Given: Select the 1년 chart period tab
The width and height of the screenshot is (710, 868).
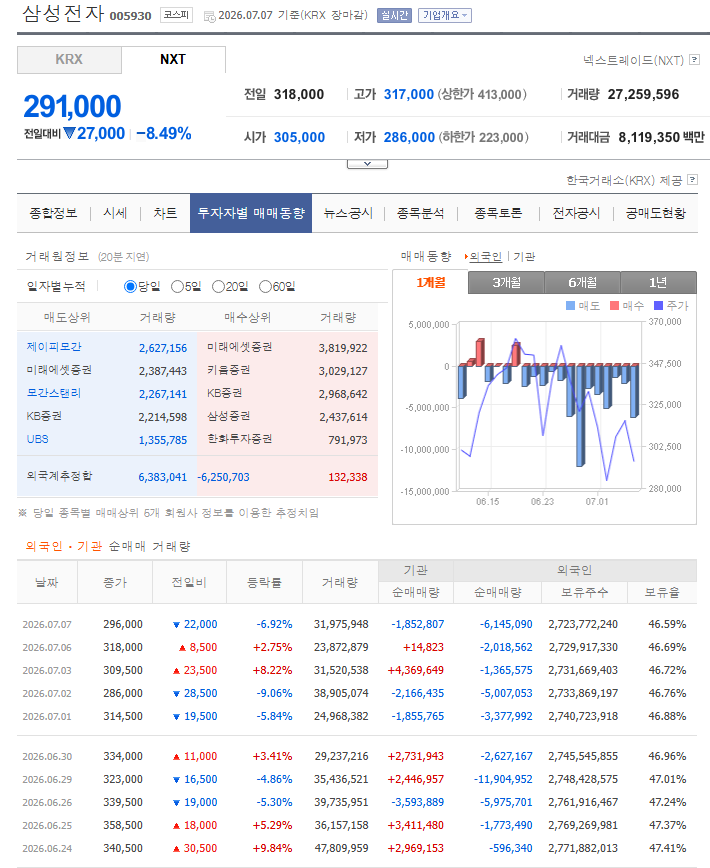Looking at the screenshot, I should tap(658, 283).
